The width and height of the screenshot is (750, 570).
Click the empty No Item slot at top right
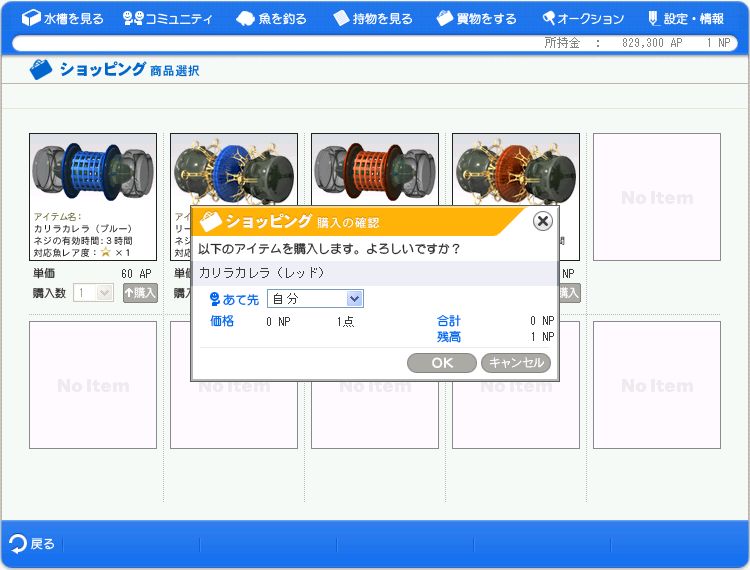pyautogui.click(x=656, y=197)
